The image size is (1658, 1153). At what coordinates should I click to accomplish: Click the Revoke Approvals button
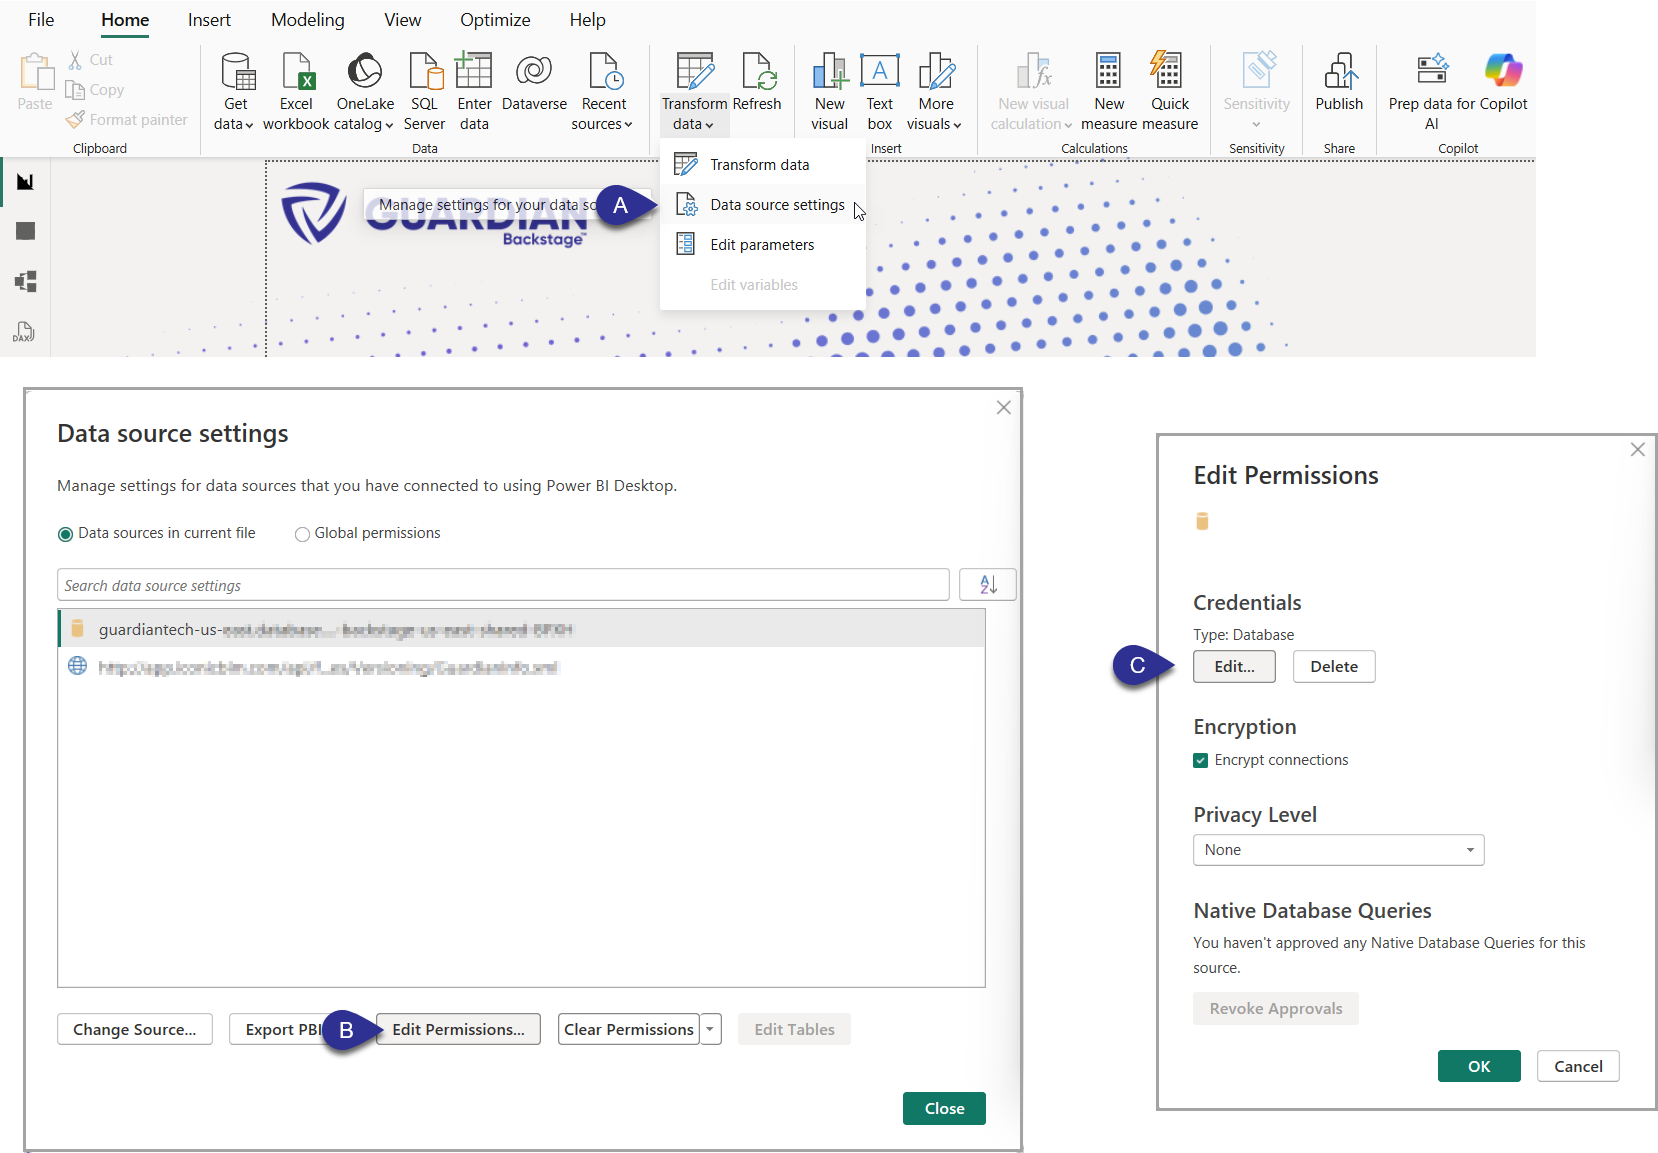pos(1275,1008)
